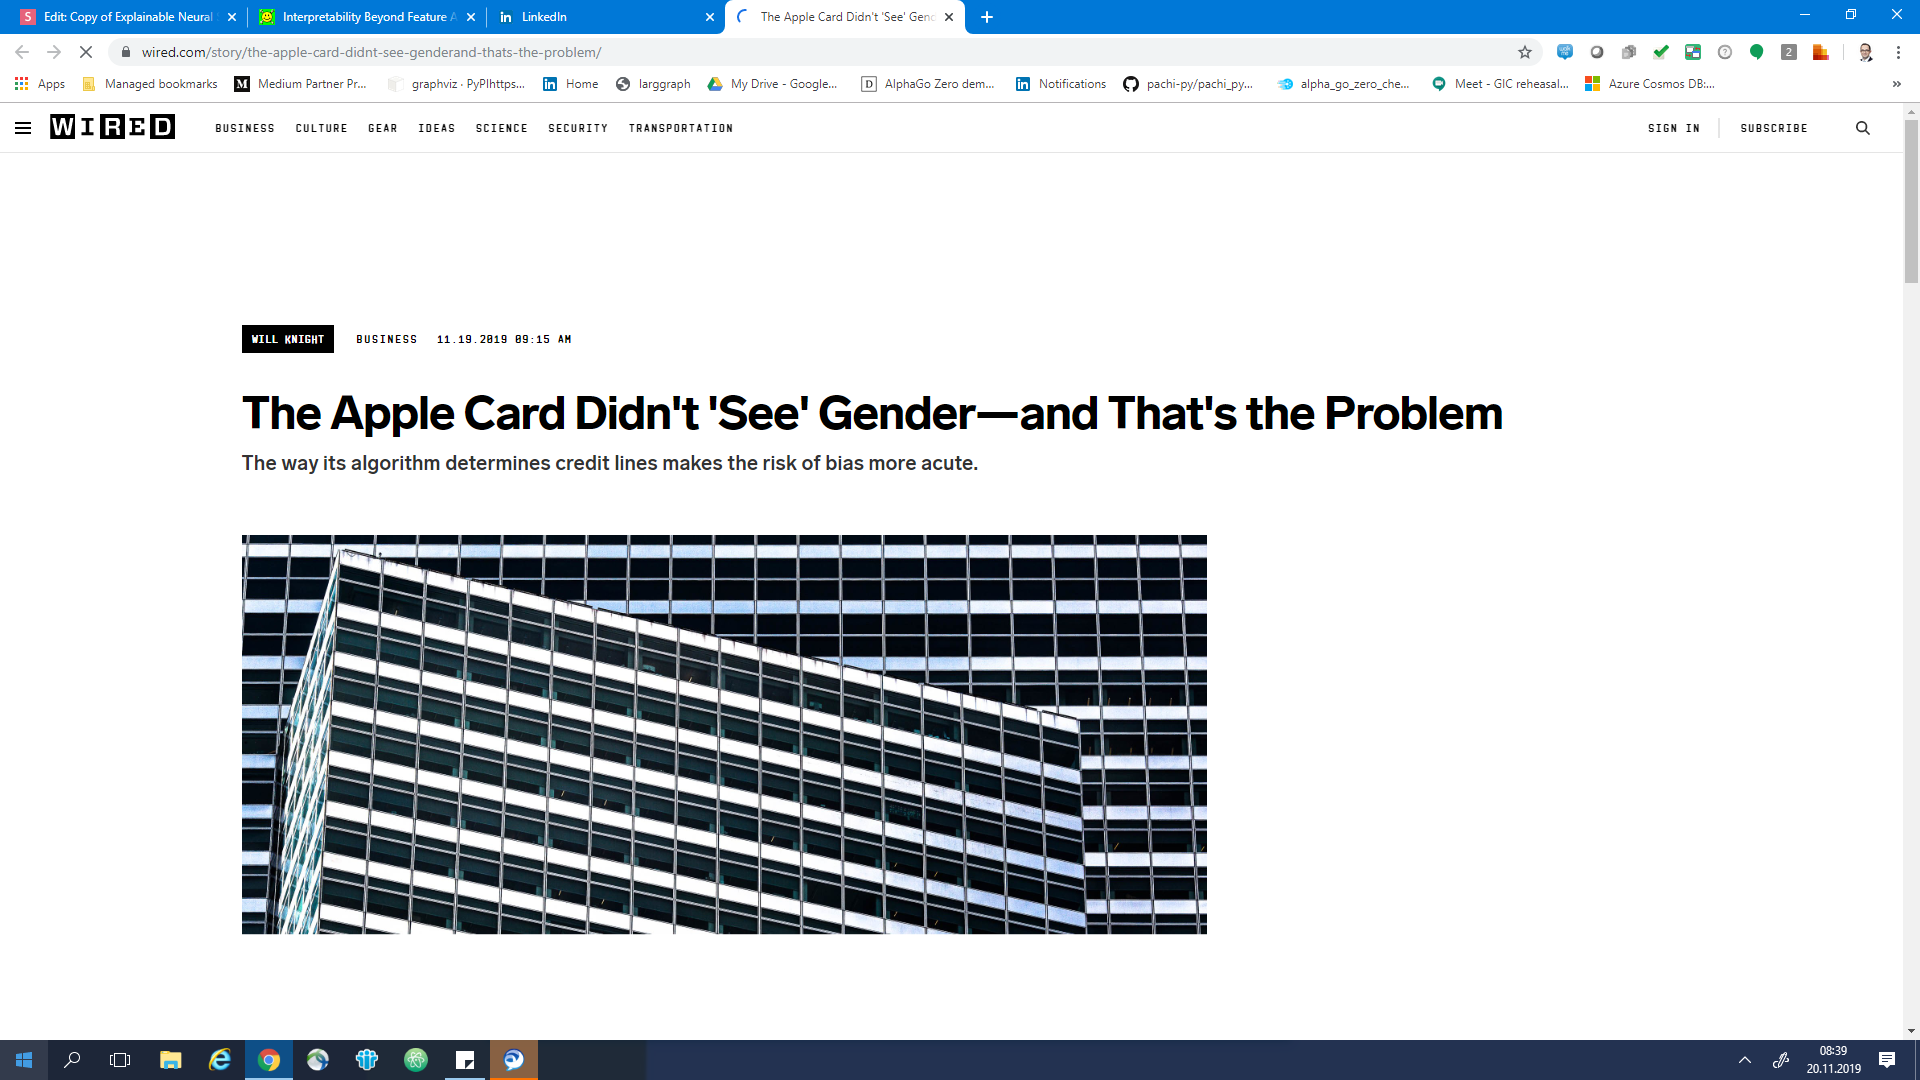Screen dimensions: 1920x1080
Task: Click the Sign In link
Action: click(1673, 128)
